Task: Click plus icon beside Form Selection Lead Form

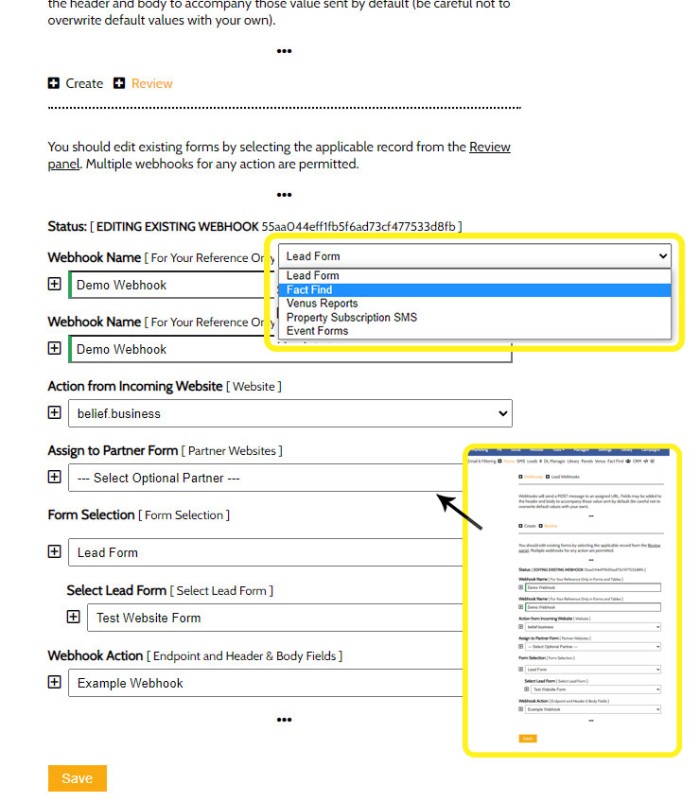Action: pyautogui.click(x=54, y=551)
